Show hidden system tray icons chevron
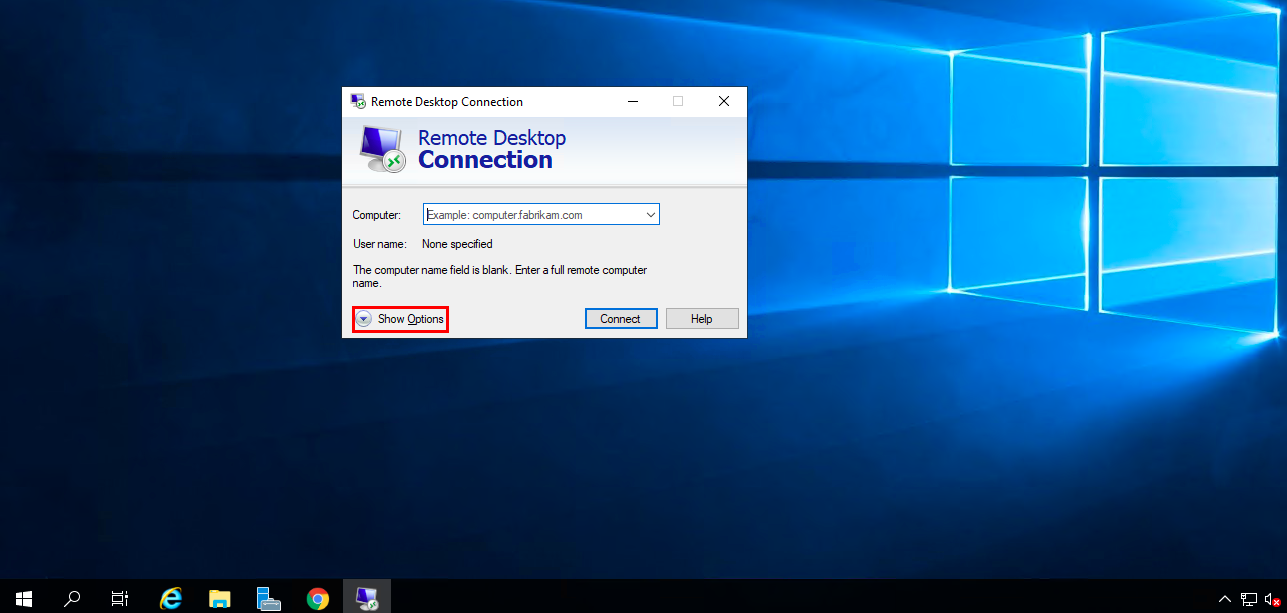 click(x=1225, y=599)
